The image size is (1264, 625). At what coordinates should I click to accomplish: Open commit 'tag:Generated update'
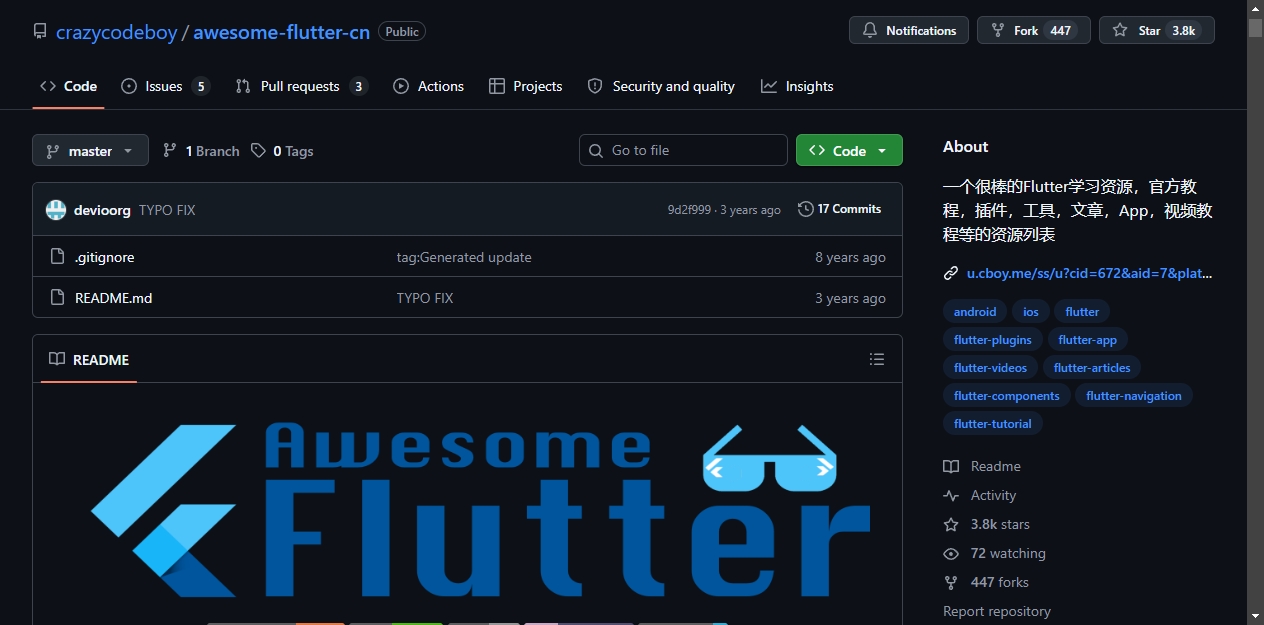click(464, 257)
